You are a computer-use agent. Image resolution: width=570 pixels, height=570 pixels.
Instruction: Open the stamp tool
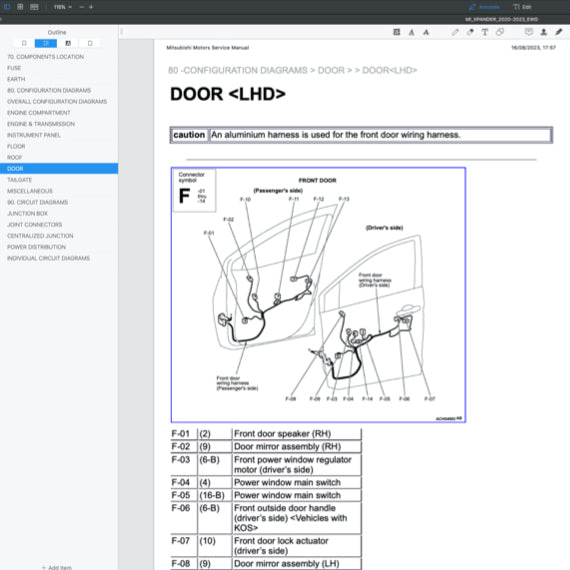(x=544, y=32)
